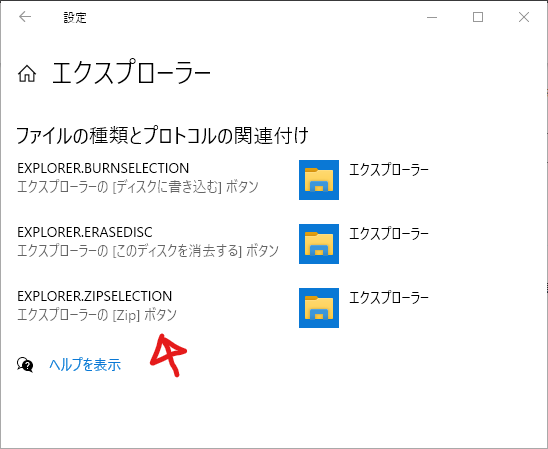This screenshot has height=449, width=548.
Task: Close the 設定 window
Action: (x=524, y=17)
